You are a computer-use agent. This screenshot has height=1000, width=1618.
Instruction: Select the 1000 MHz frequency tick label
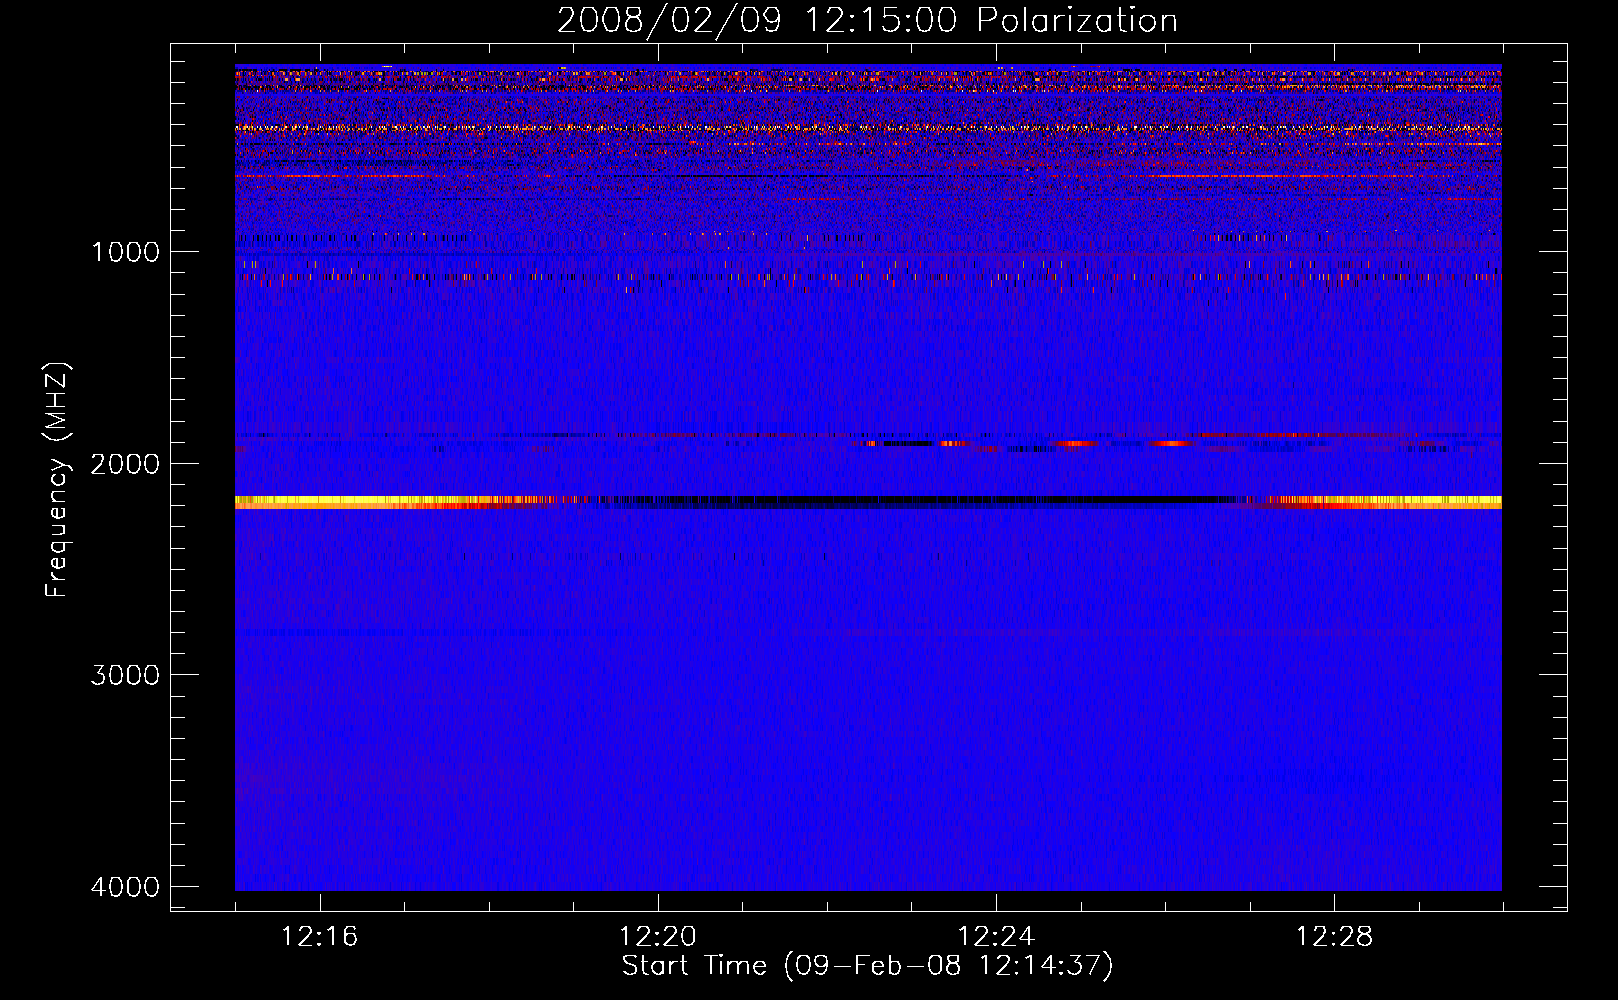pos(125,252)
